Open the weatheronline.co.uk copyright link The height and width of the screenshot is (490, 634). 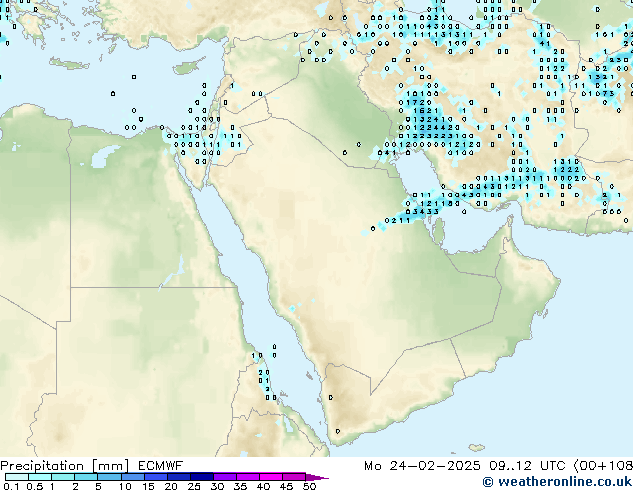coord(557,482)
